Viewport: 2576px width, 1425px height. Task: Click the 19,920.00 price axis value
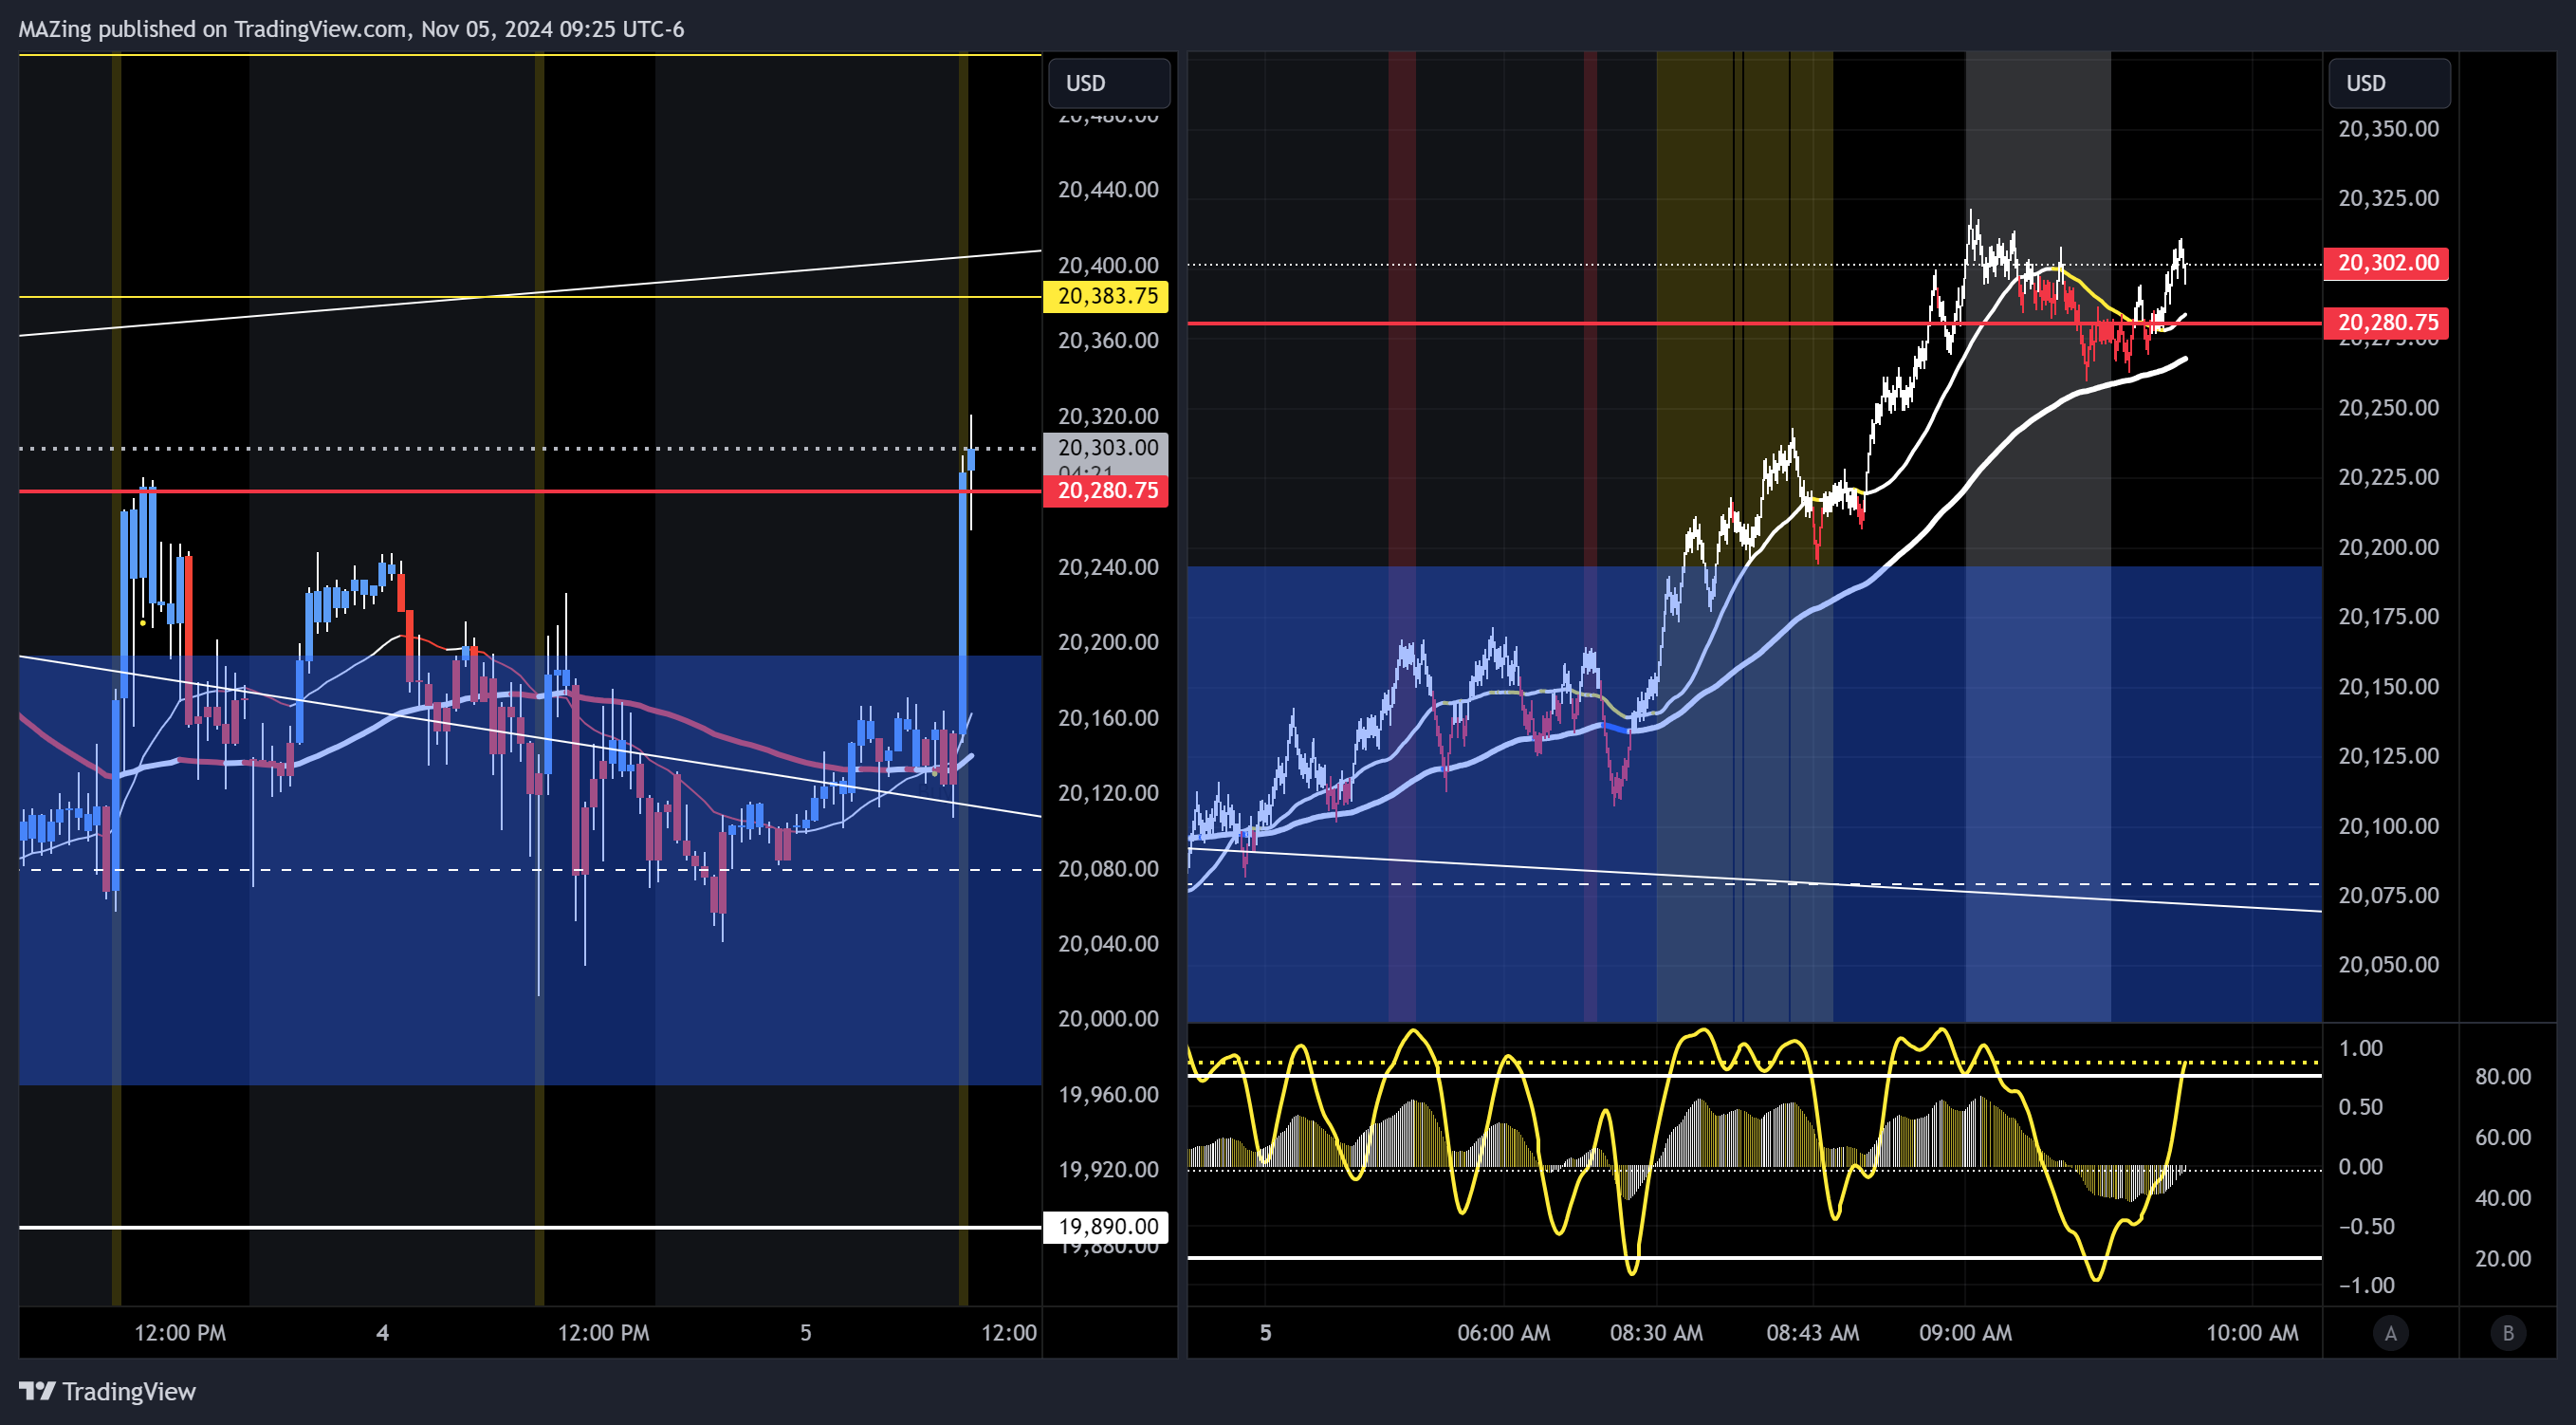(1108, 1170)
